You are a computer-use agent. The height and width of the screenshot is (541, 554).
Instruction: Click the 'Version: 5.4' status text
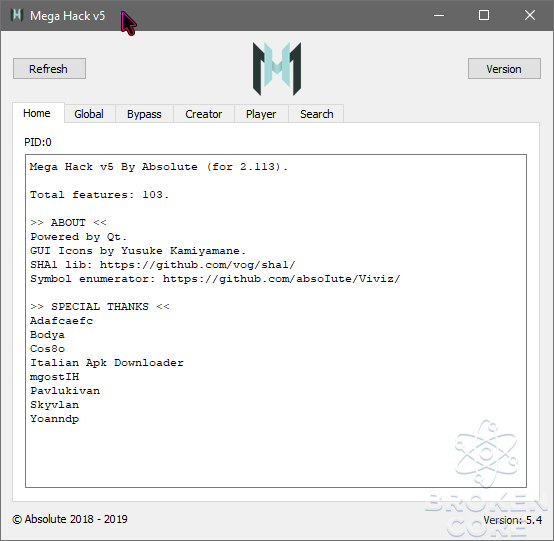(x=512, y=520)
